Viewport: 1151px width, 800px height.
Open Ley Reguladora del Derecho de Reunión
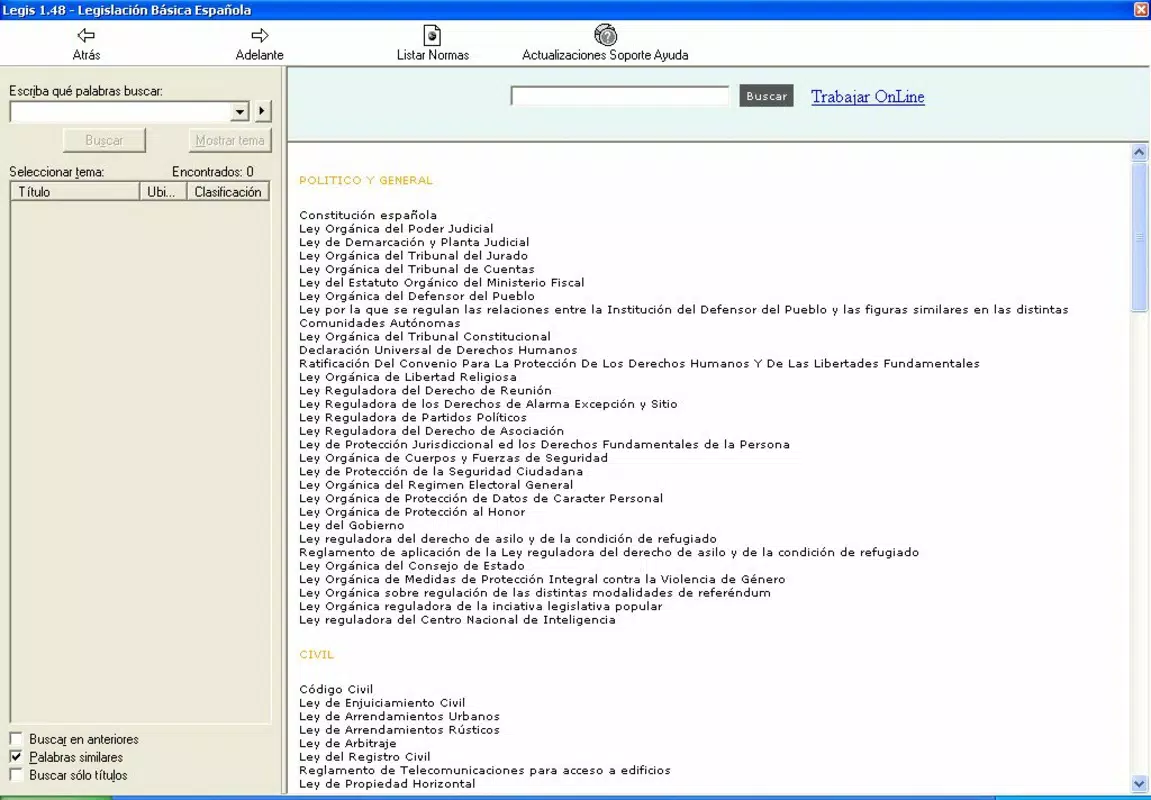(x=425, y=390)
